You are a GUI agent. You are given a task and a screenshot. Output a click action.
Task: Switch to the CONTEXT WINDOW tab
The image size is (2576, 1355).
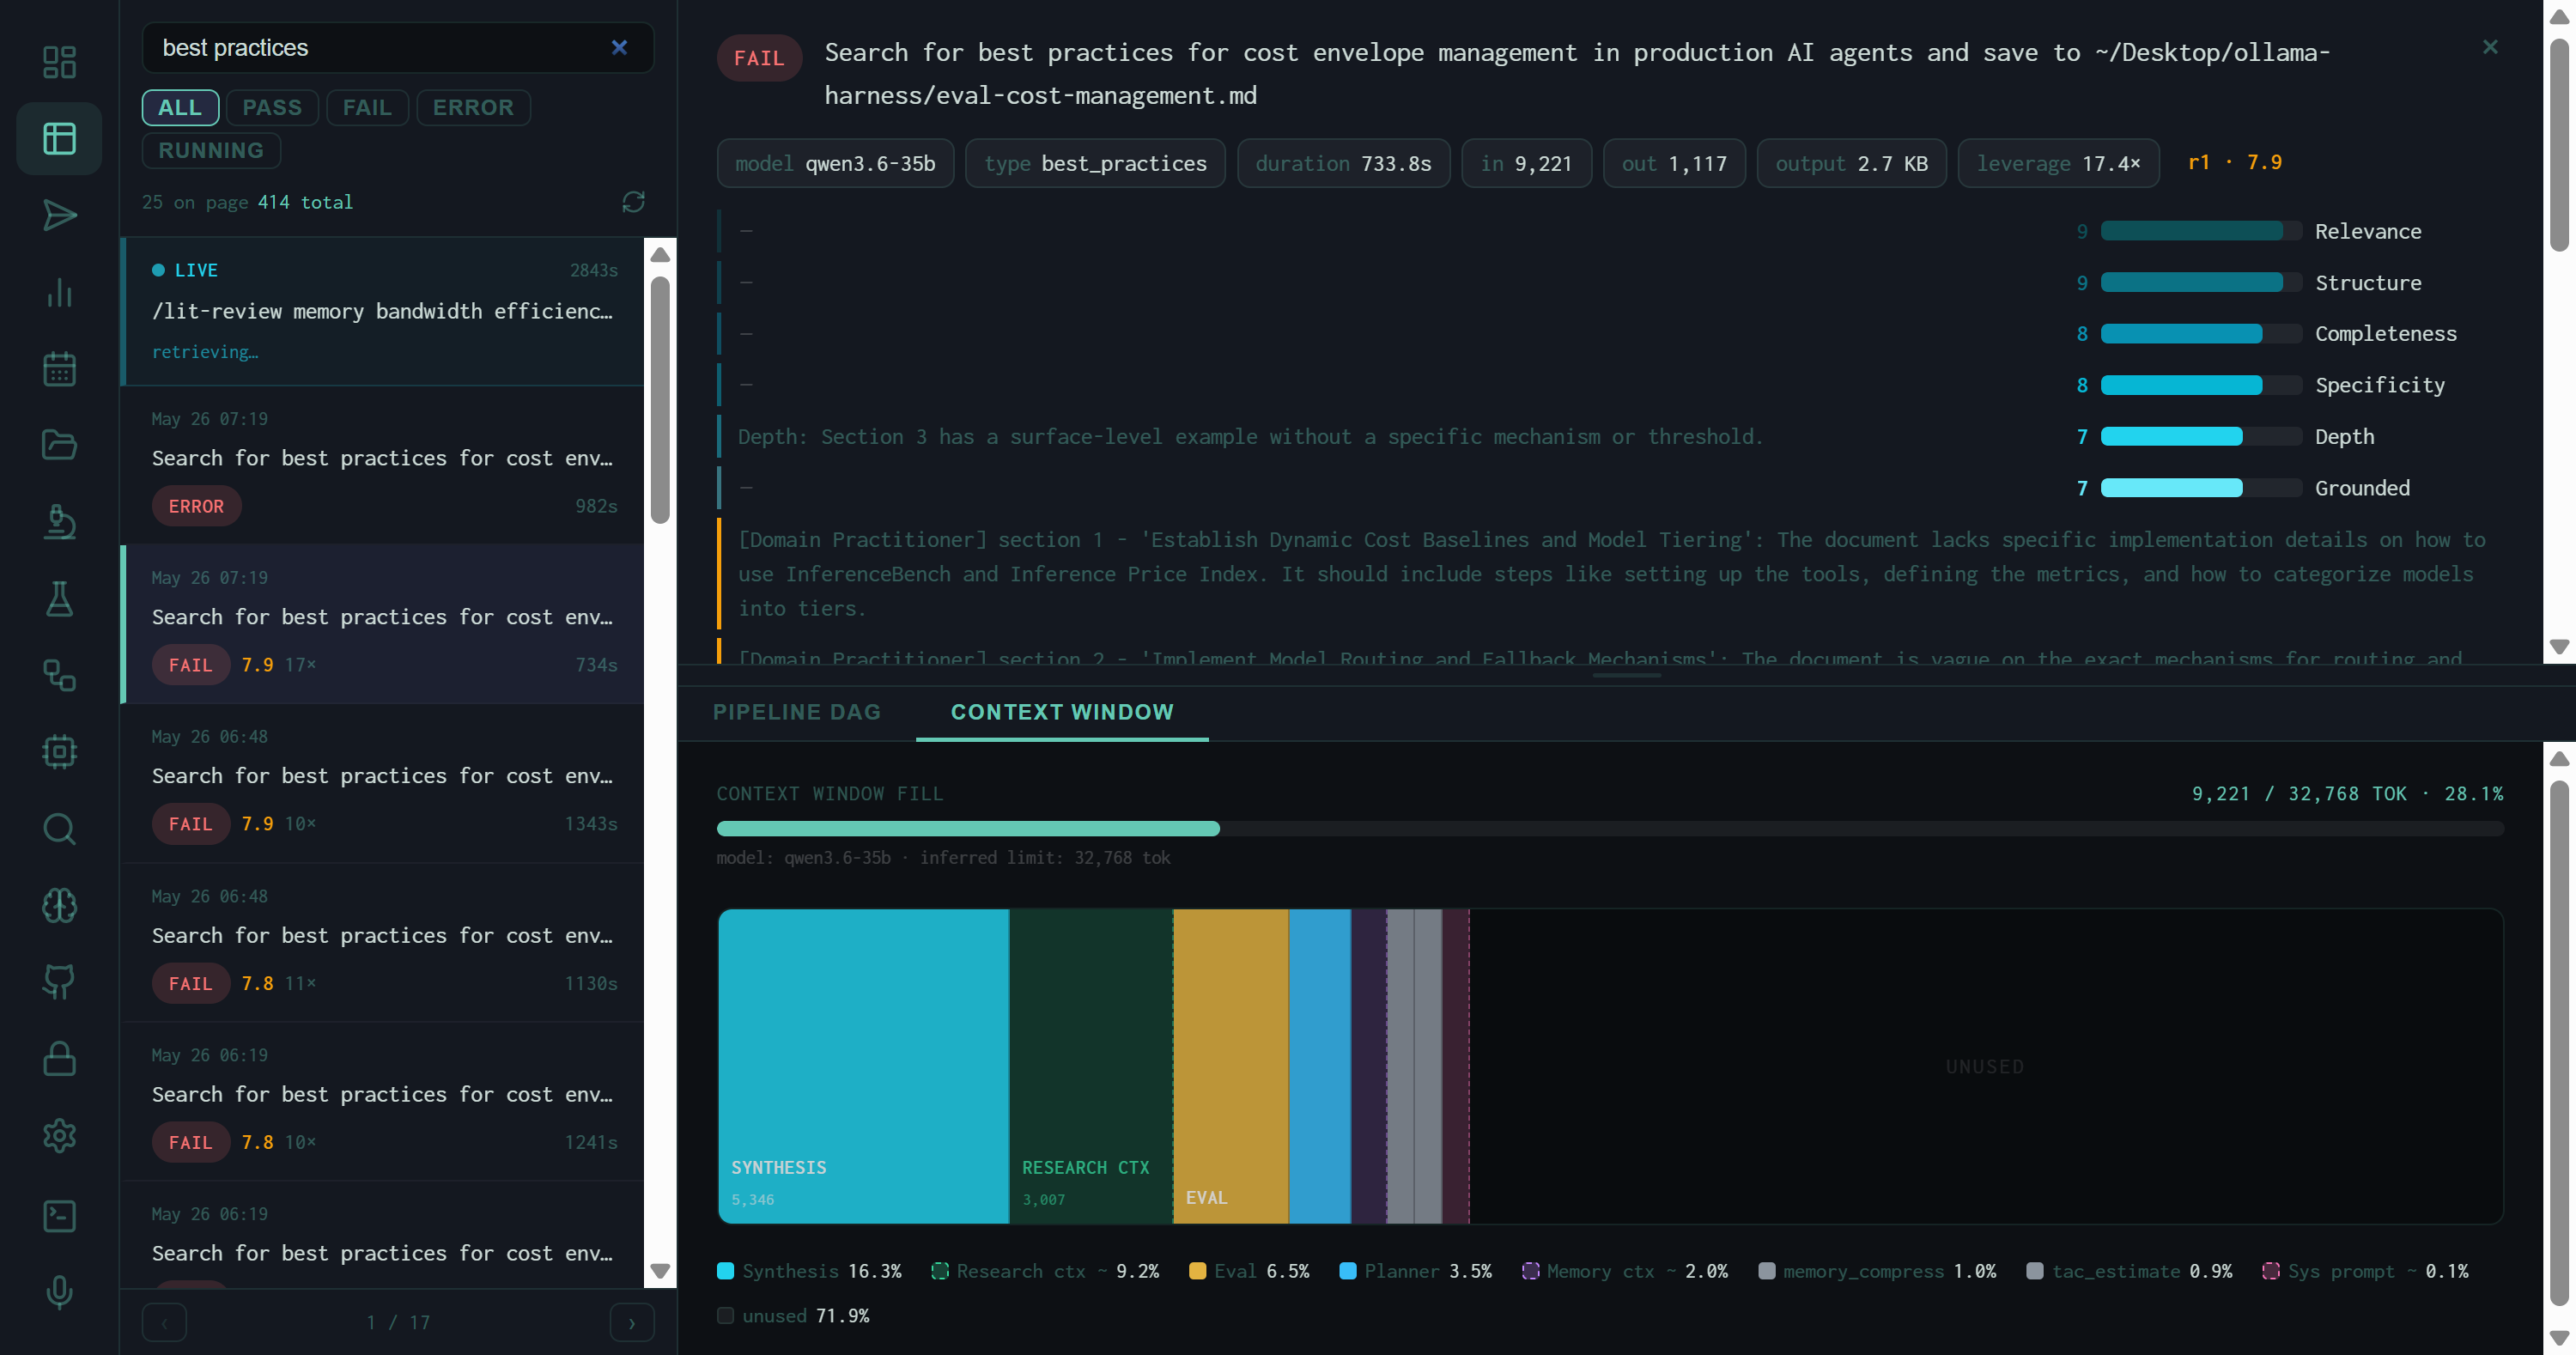pos(1062,712)
